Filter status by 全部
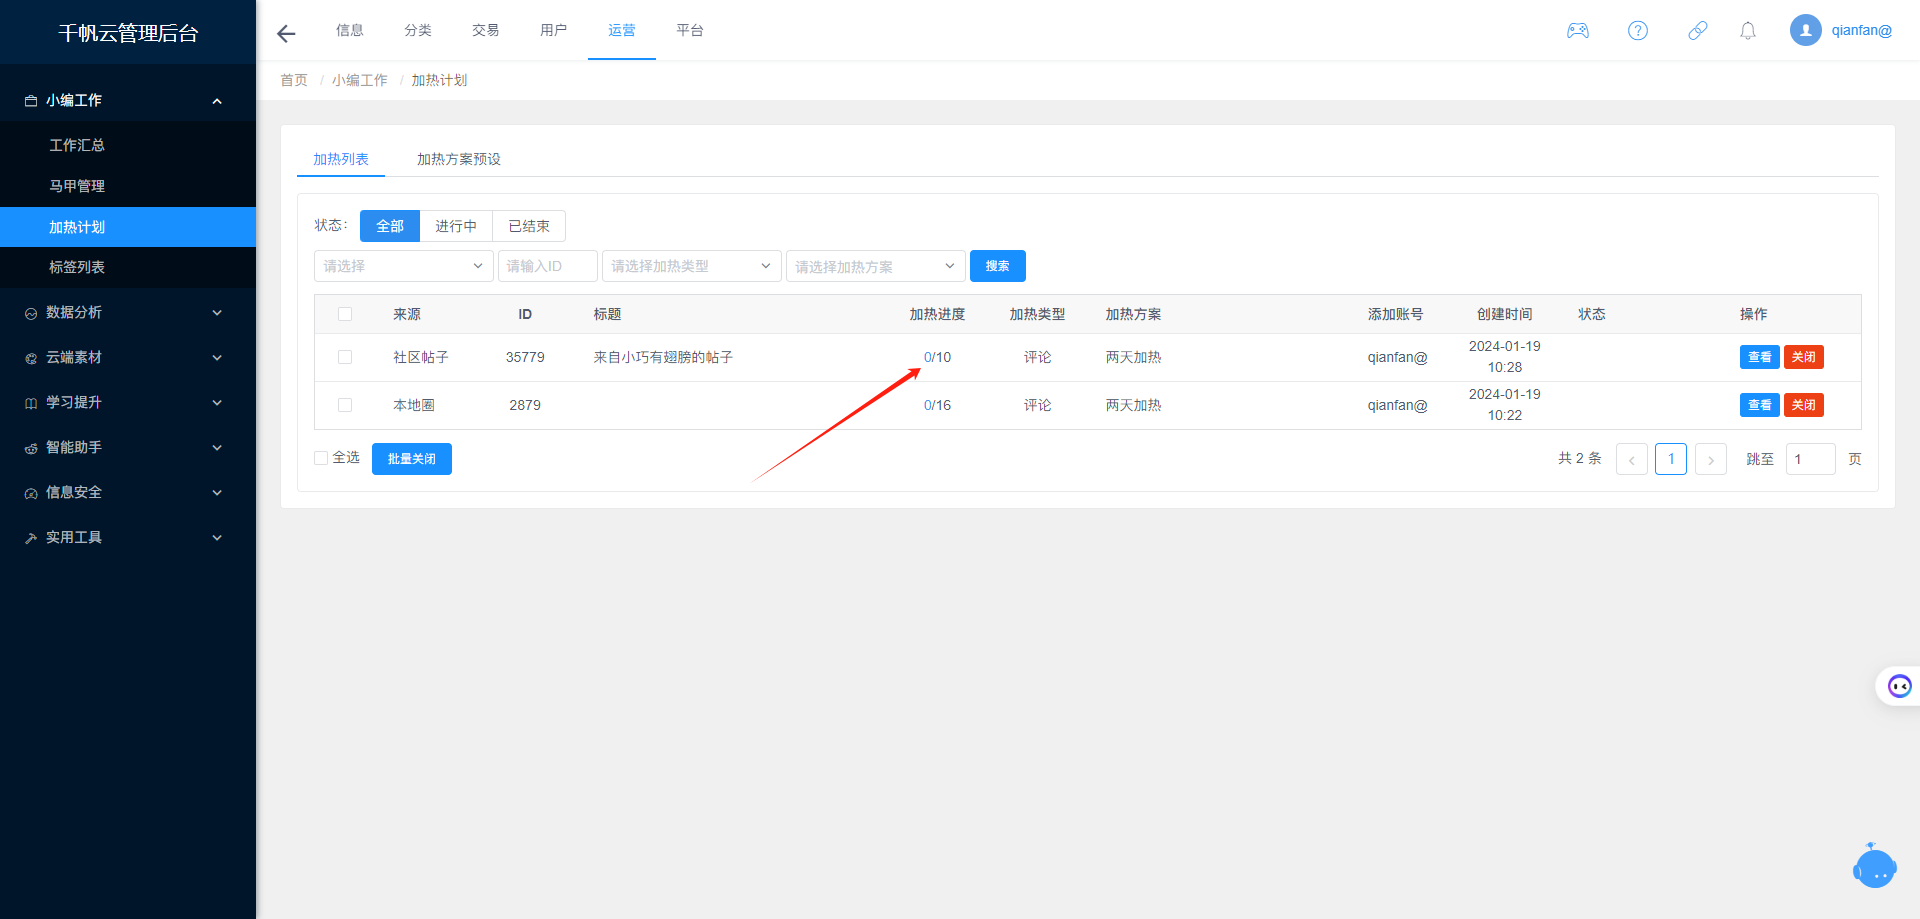Screen dimensions: 1920x919 click(x=390, y=226)
